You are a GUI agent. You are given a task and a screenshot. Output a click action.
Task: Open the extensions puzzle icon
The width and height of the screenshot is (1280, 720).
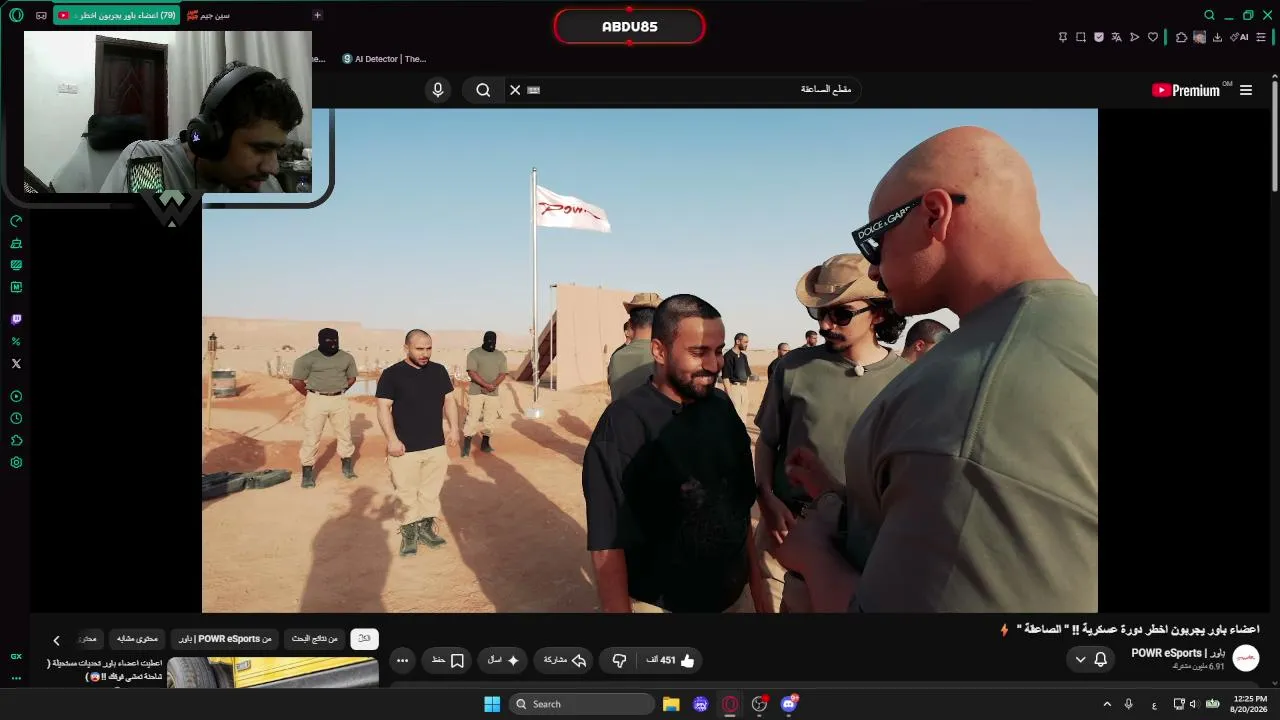coord(1181,37)
